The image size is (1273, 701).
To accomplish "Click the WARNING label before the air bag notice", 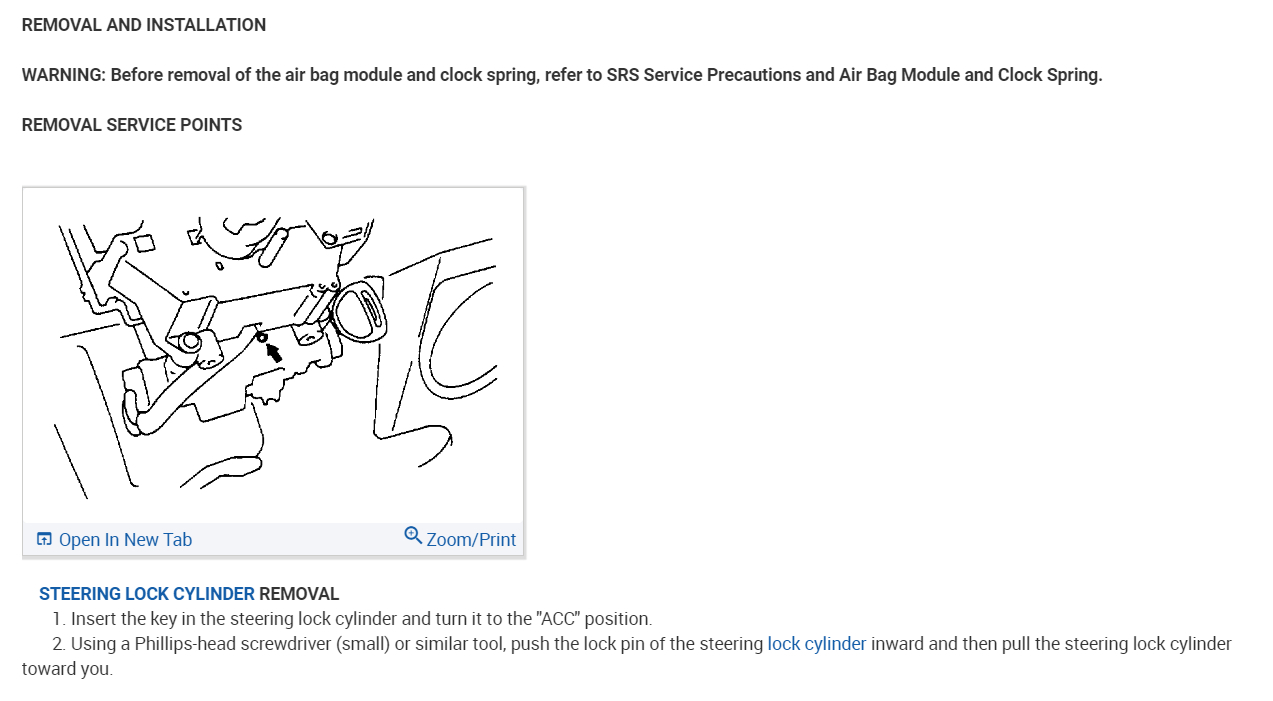I will coord(64,75).
